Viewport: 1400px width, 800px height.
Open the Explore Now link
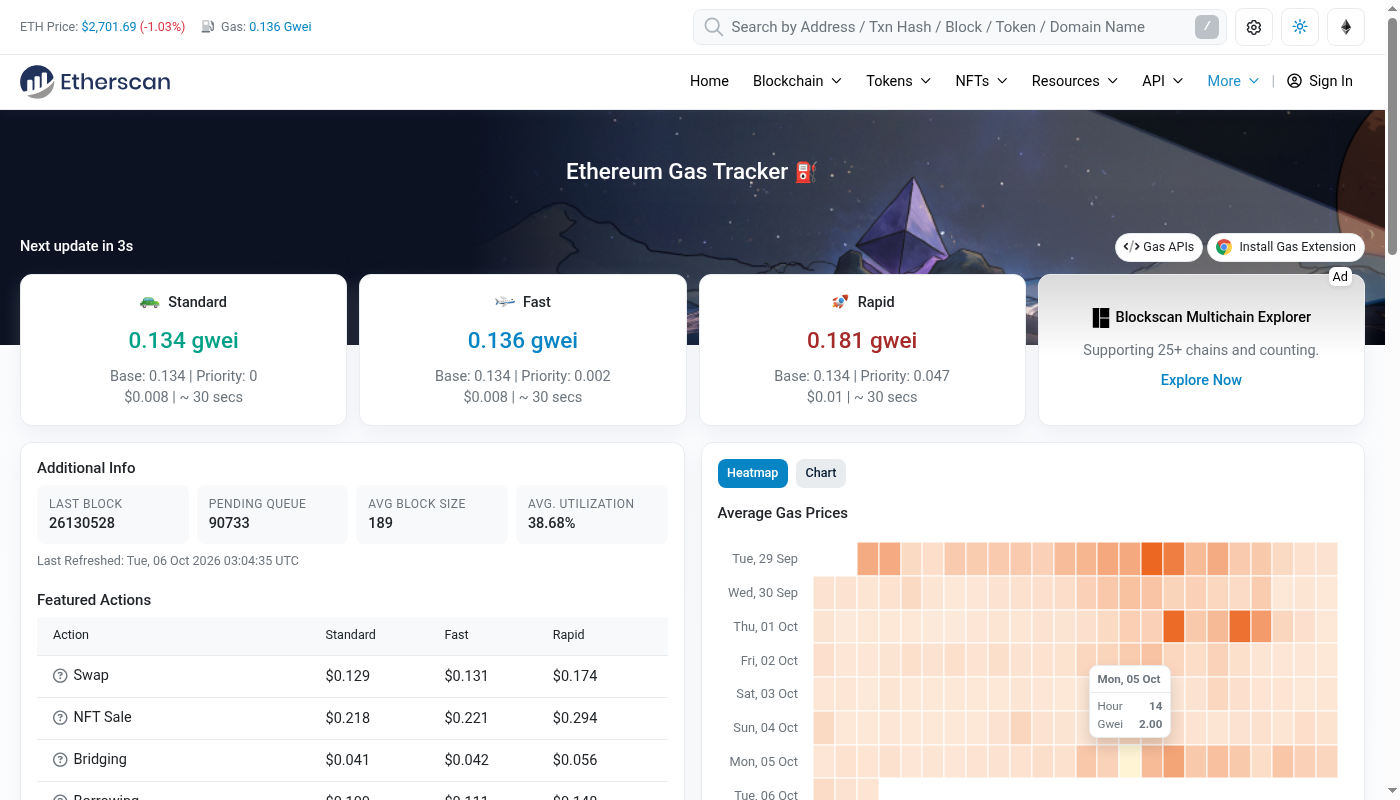(x=1201, y=380)
